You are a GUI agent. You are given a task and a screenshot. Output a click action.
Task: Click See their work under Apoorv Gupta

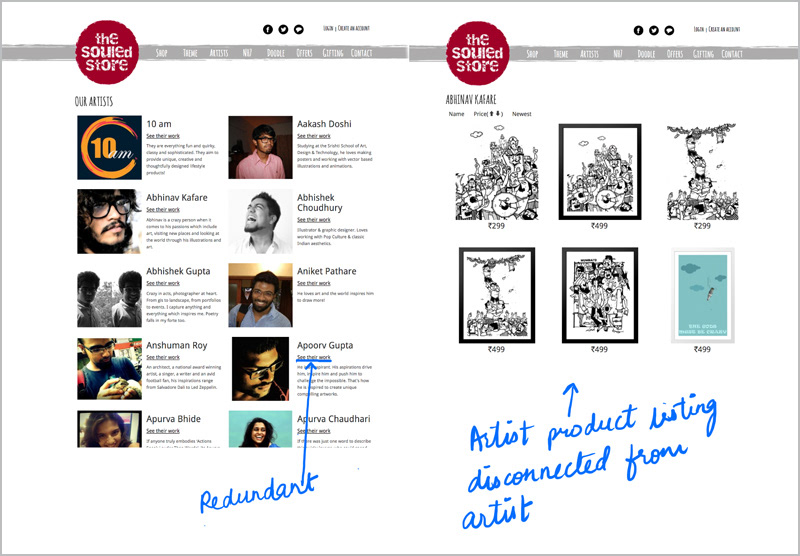pos(314,357)
